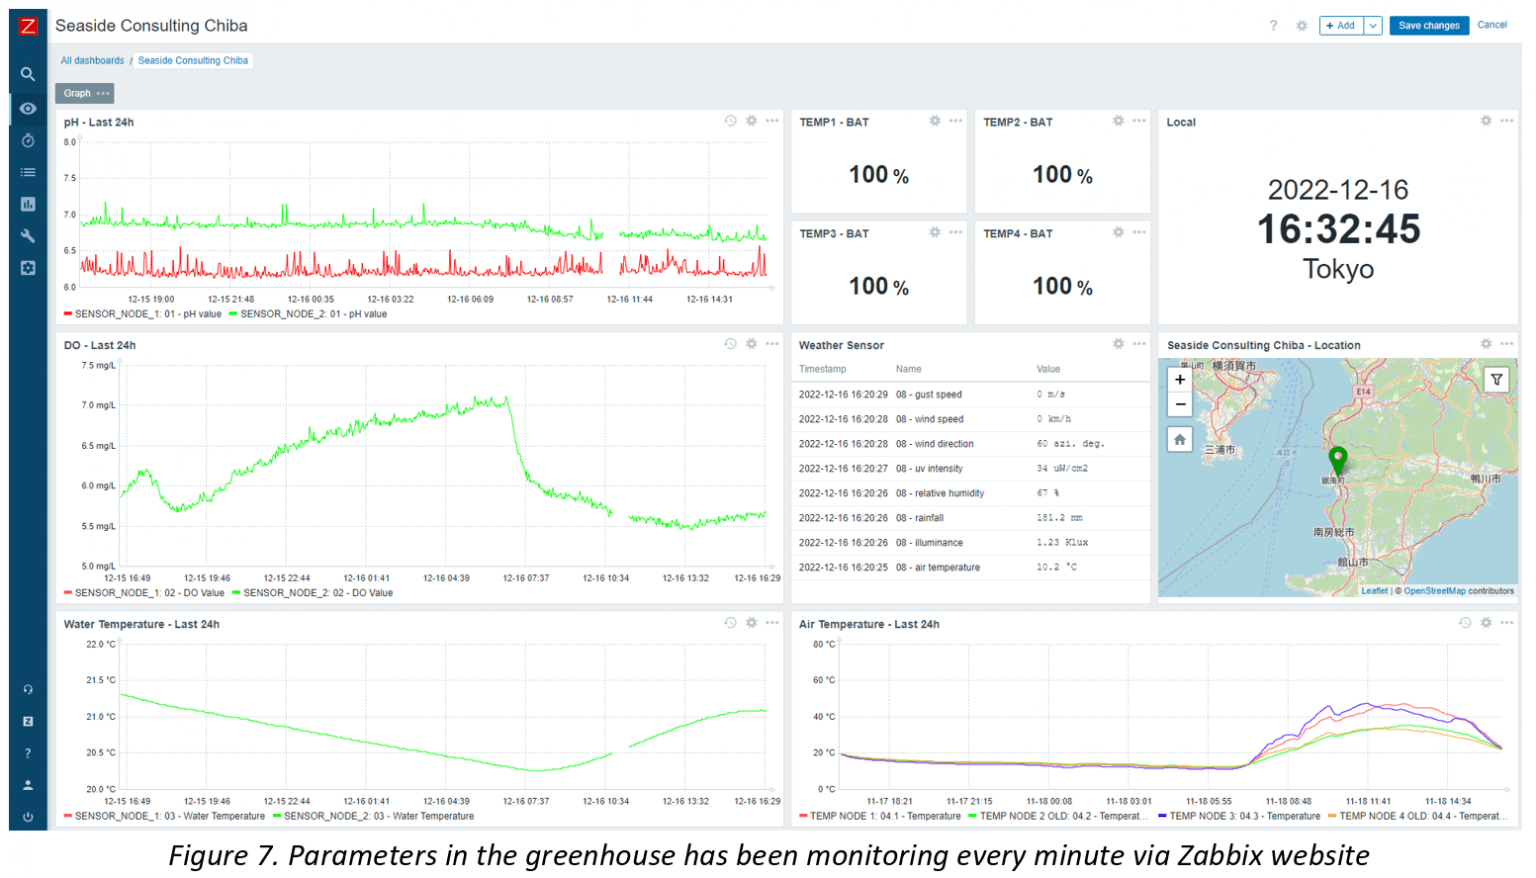Cancel dashboard editing
The height and width of the screenshot is (878, 1536).
1491,25
